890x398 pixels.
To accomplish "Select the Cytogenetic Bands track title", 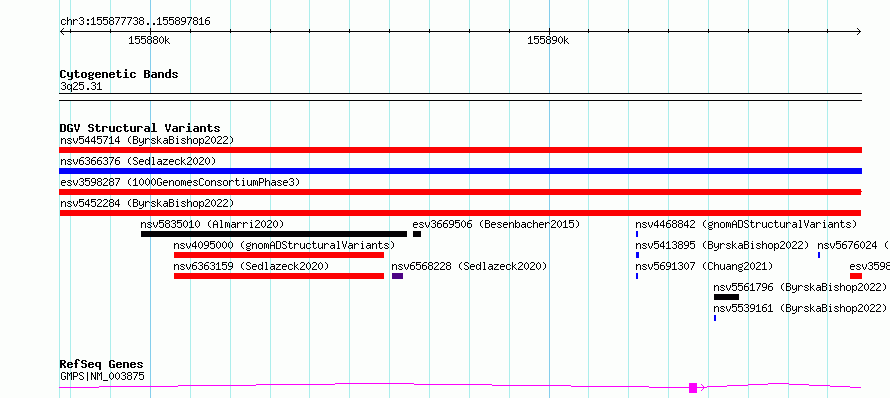I will [119, 74].
